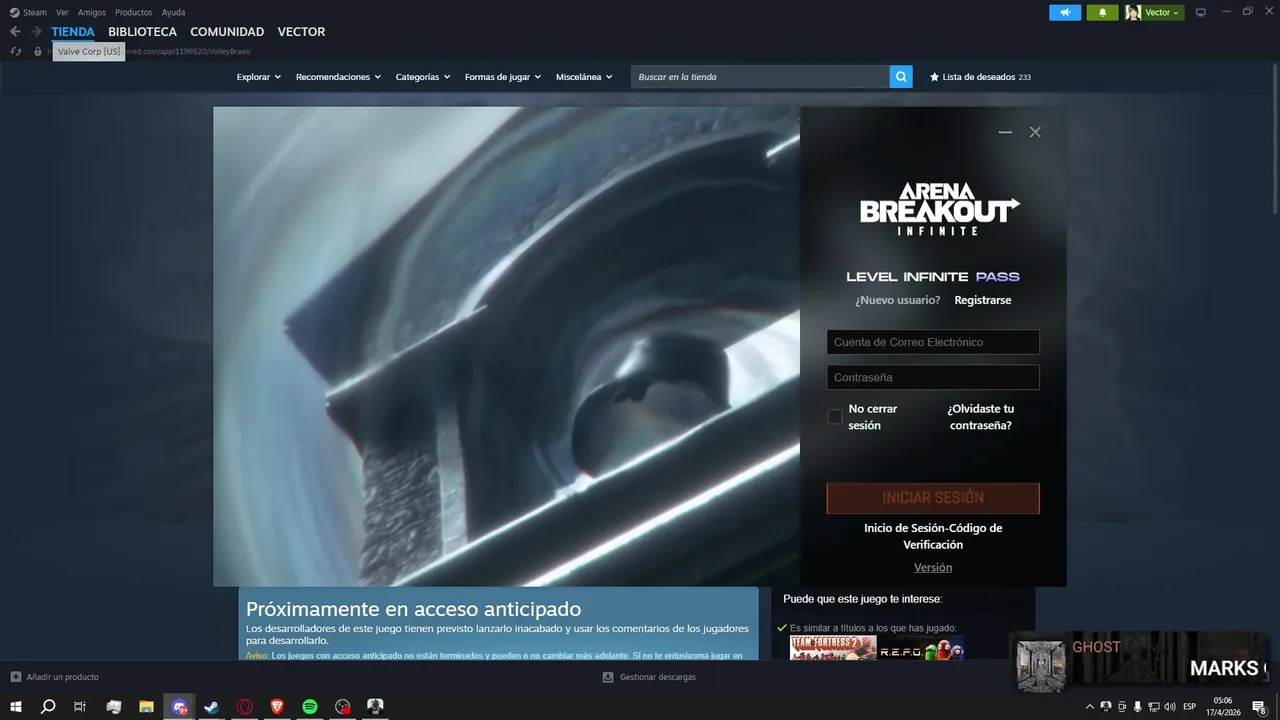Click the Registrarse link

point(982,300)
